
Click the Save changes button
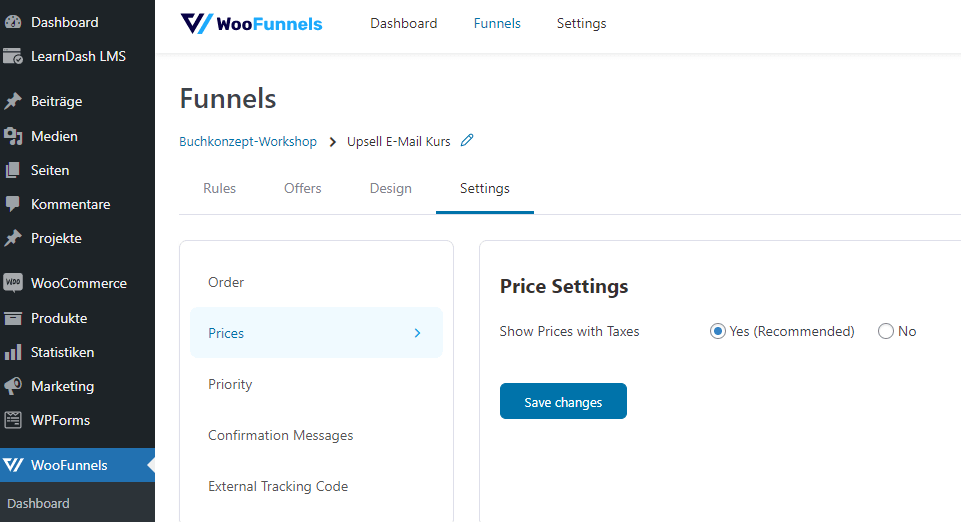click(563, 402)
